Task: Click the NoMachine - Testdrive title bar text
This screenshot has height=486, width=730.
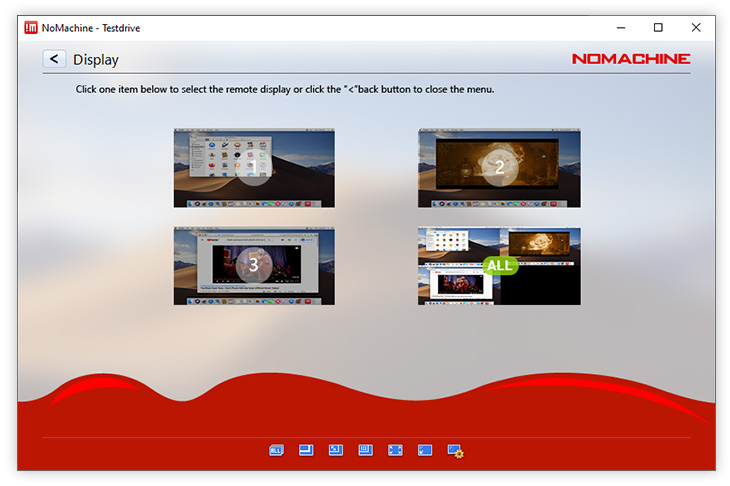Action: (x=91, y=28)
